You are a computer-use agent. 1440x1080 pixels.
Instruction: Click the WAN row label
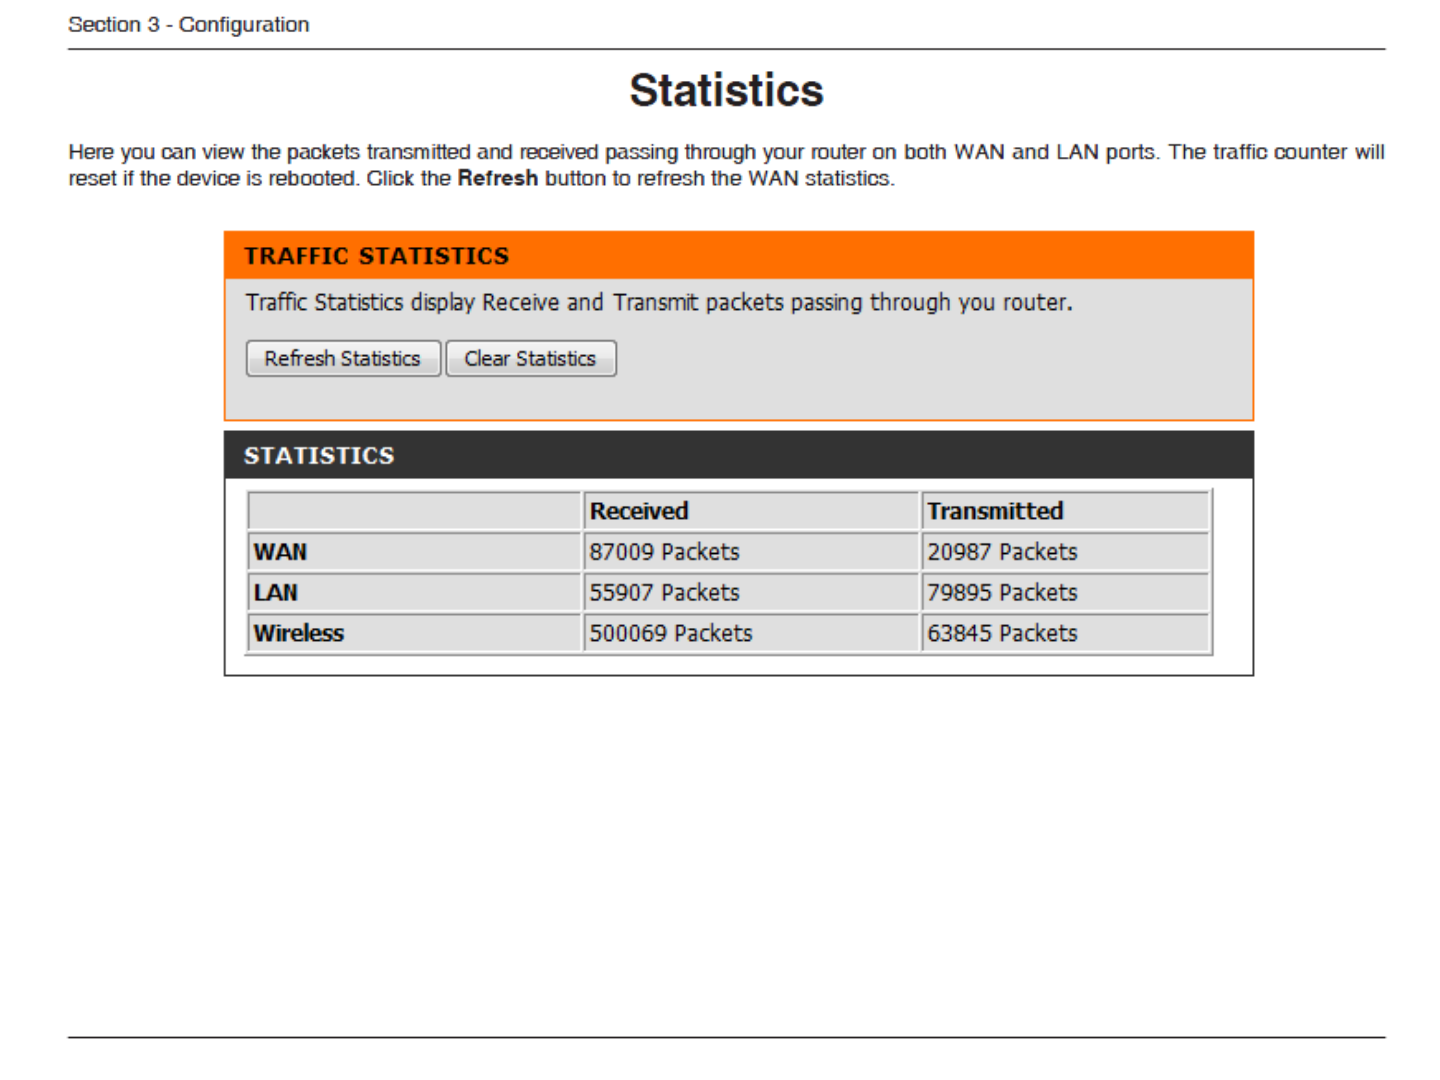(414, 552)
